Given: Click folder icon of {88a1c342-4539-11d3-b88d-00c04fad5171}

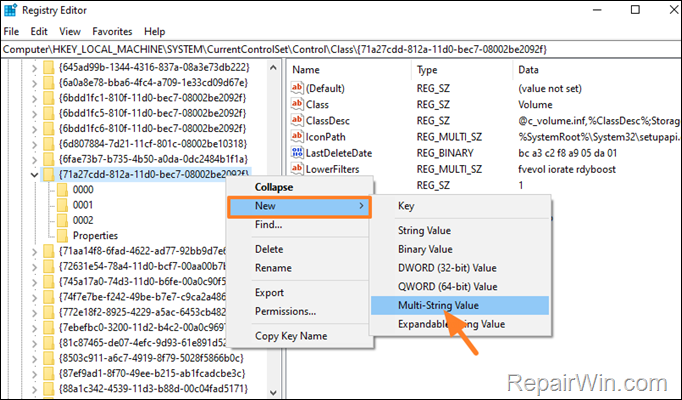Looking at the screenshot, I should coord(49,388).
